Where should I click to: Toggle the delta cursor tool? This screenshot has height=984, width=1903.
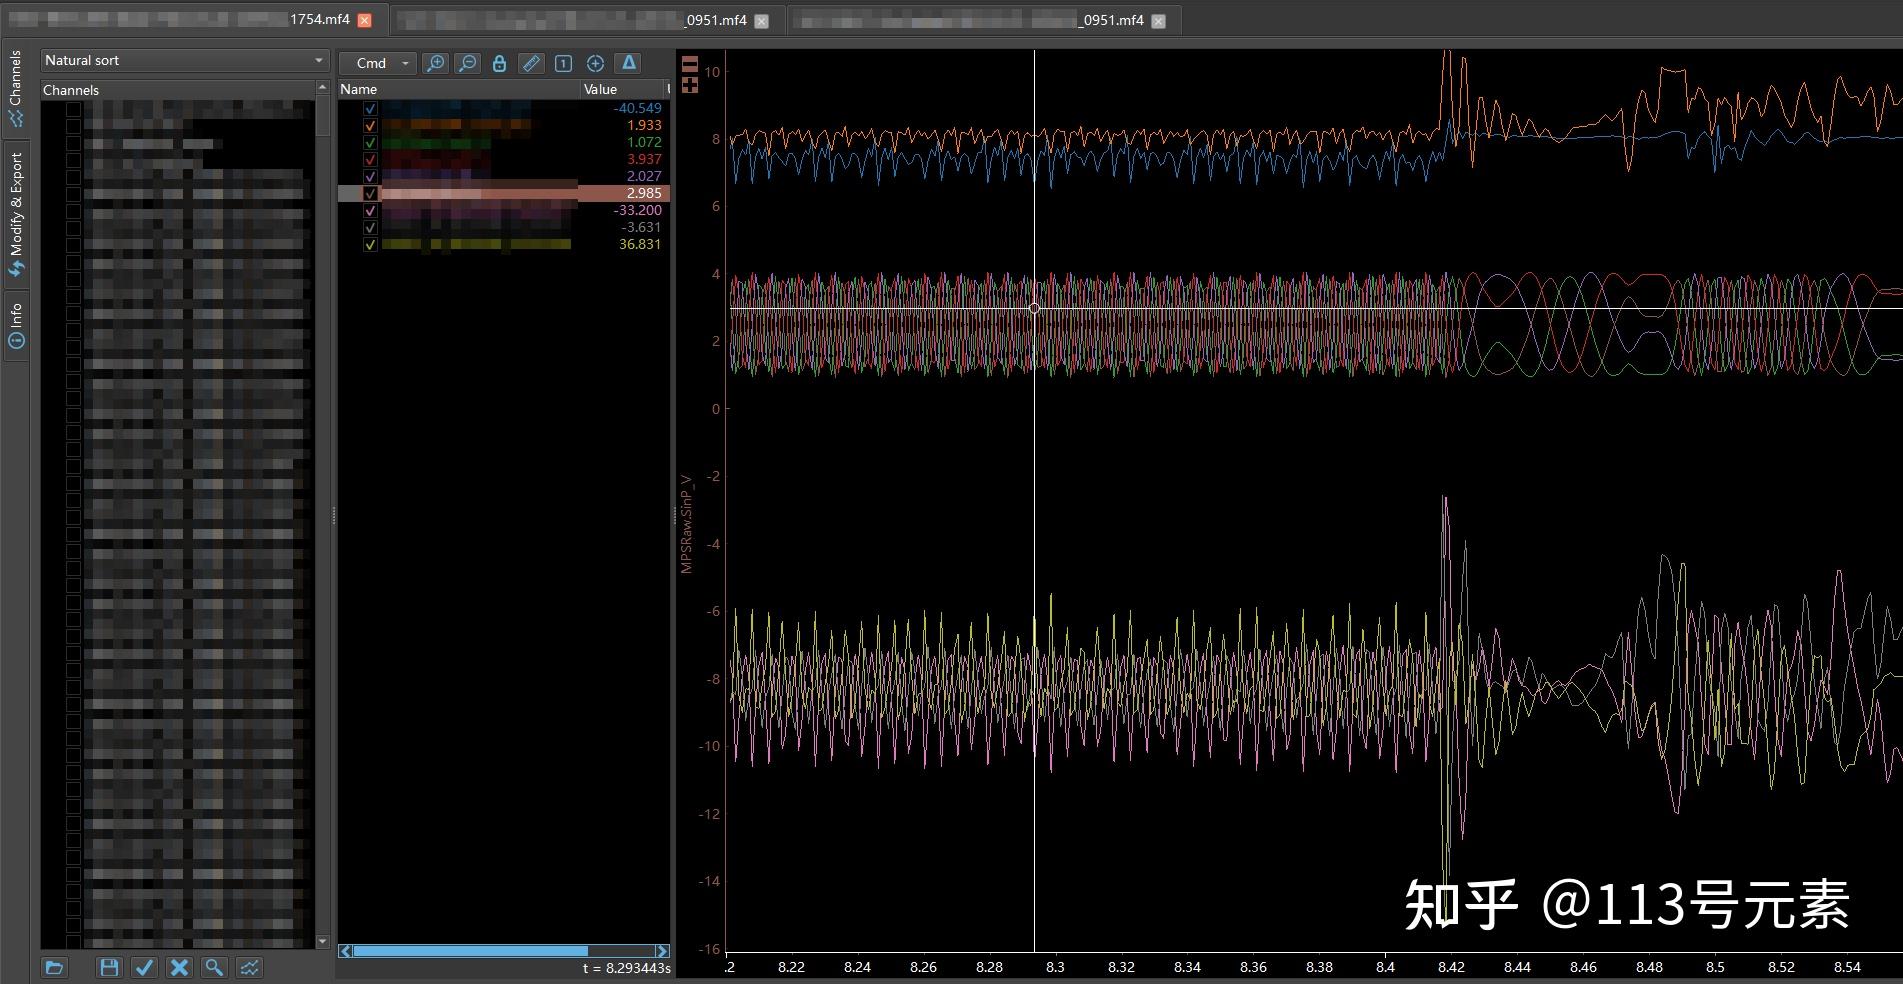[628, 63]
